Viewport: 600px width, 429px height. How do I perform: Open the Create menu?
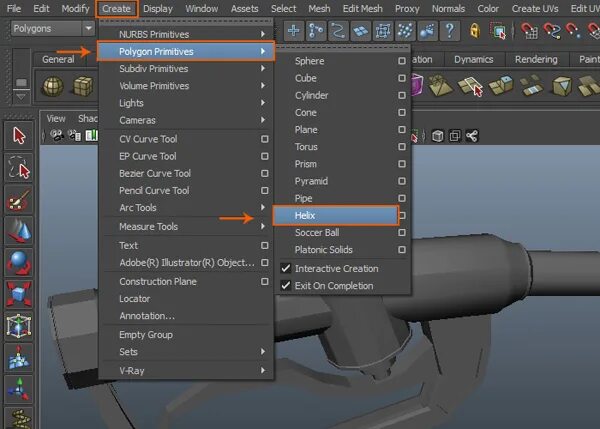tap(116, 8)
